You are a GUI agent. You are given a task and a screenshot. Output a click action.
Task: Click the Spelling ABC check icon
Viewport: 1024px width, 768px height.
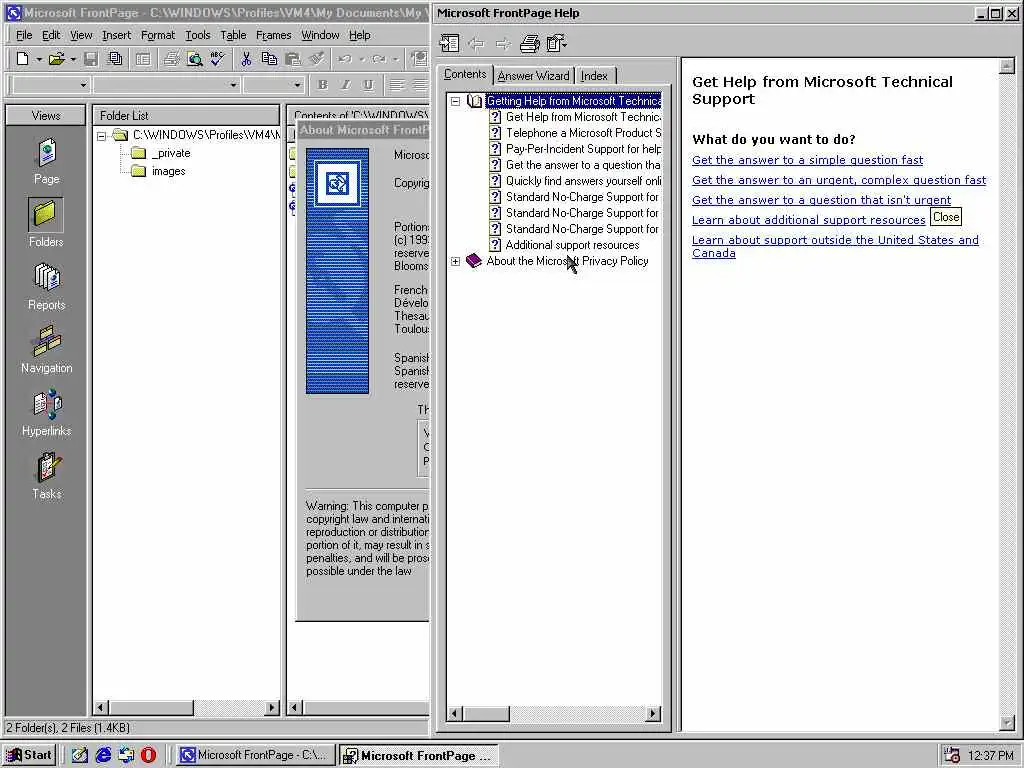217,59
